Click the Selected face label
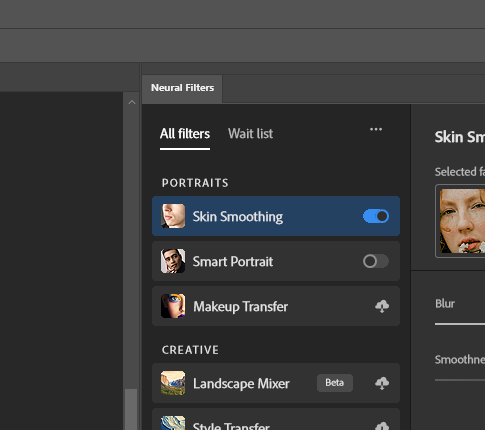Image resolution: width=485 pixels, height=430 pixels. pyautogui.click(x=460, y=172)
